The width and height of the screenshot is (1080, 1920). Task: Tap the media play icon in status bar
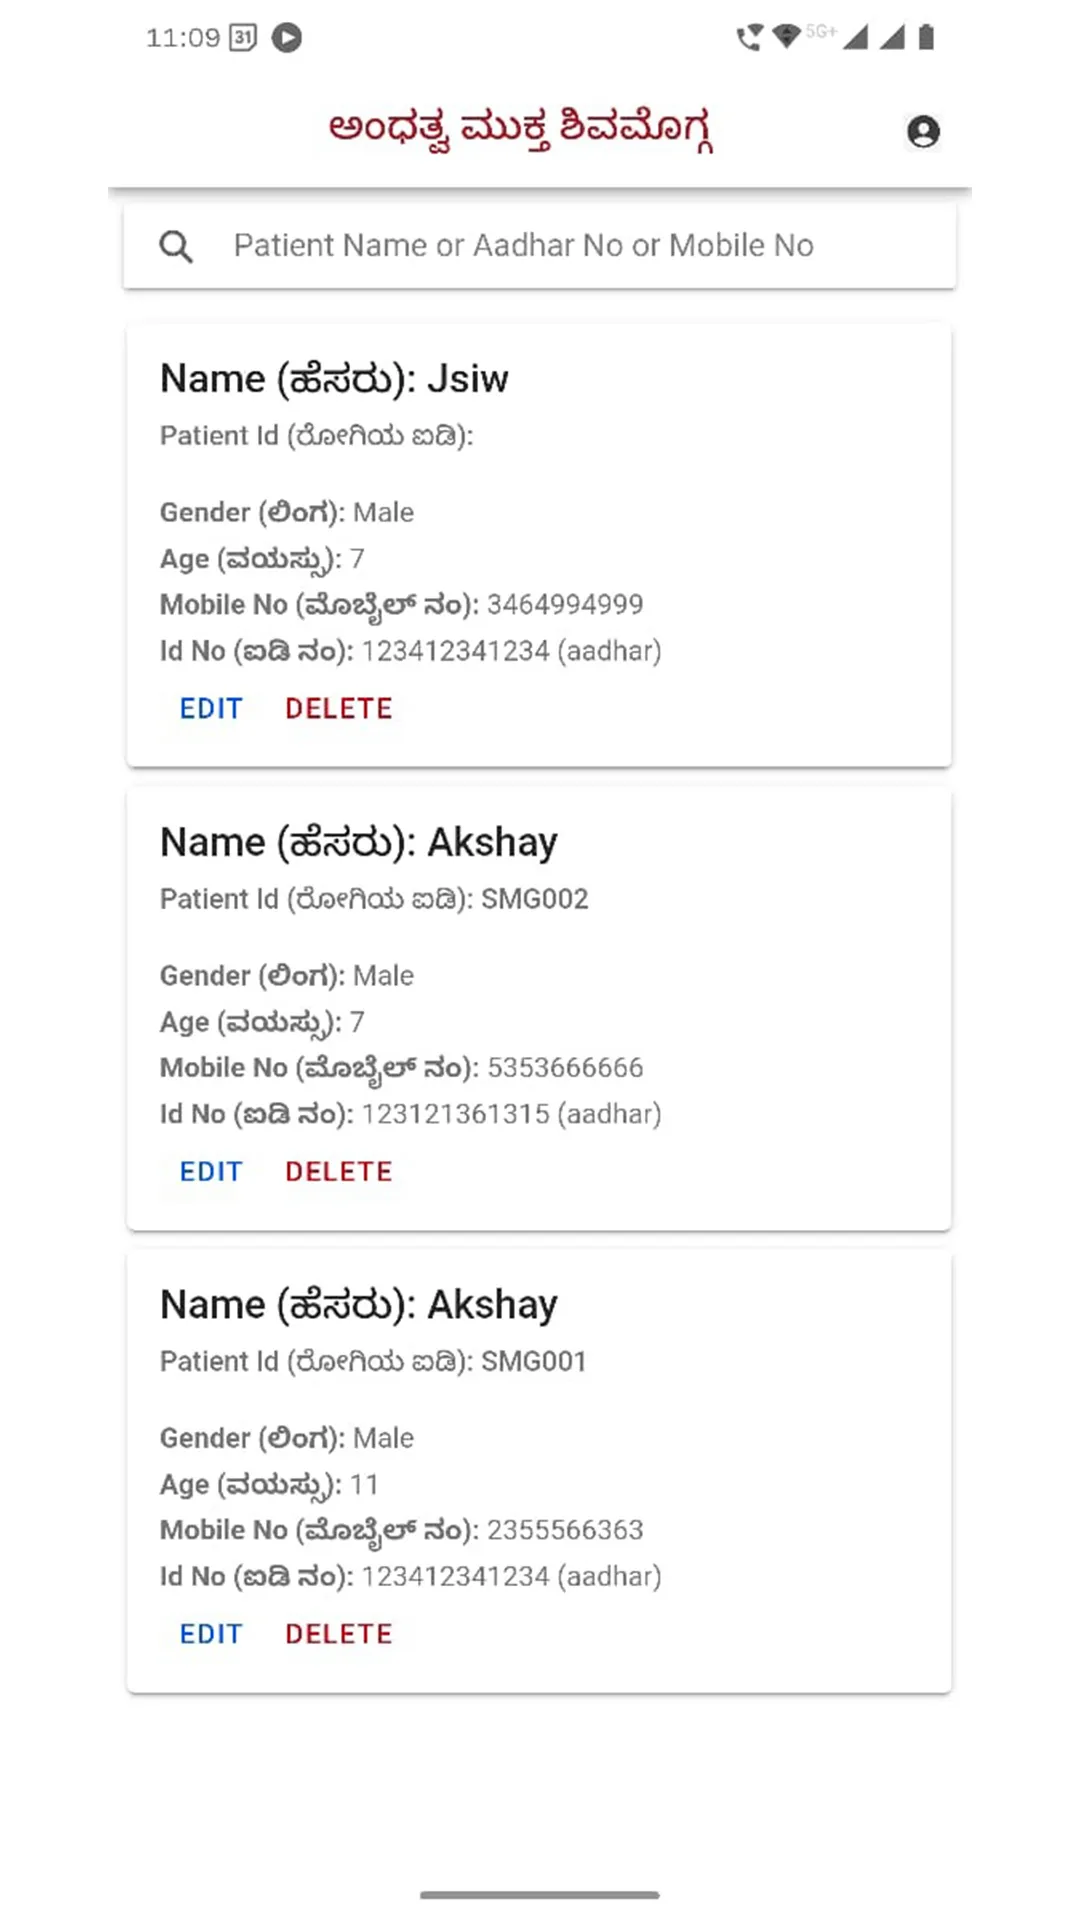[287, 38]
